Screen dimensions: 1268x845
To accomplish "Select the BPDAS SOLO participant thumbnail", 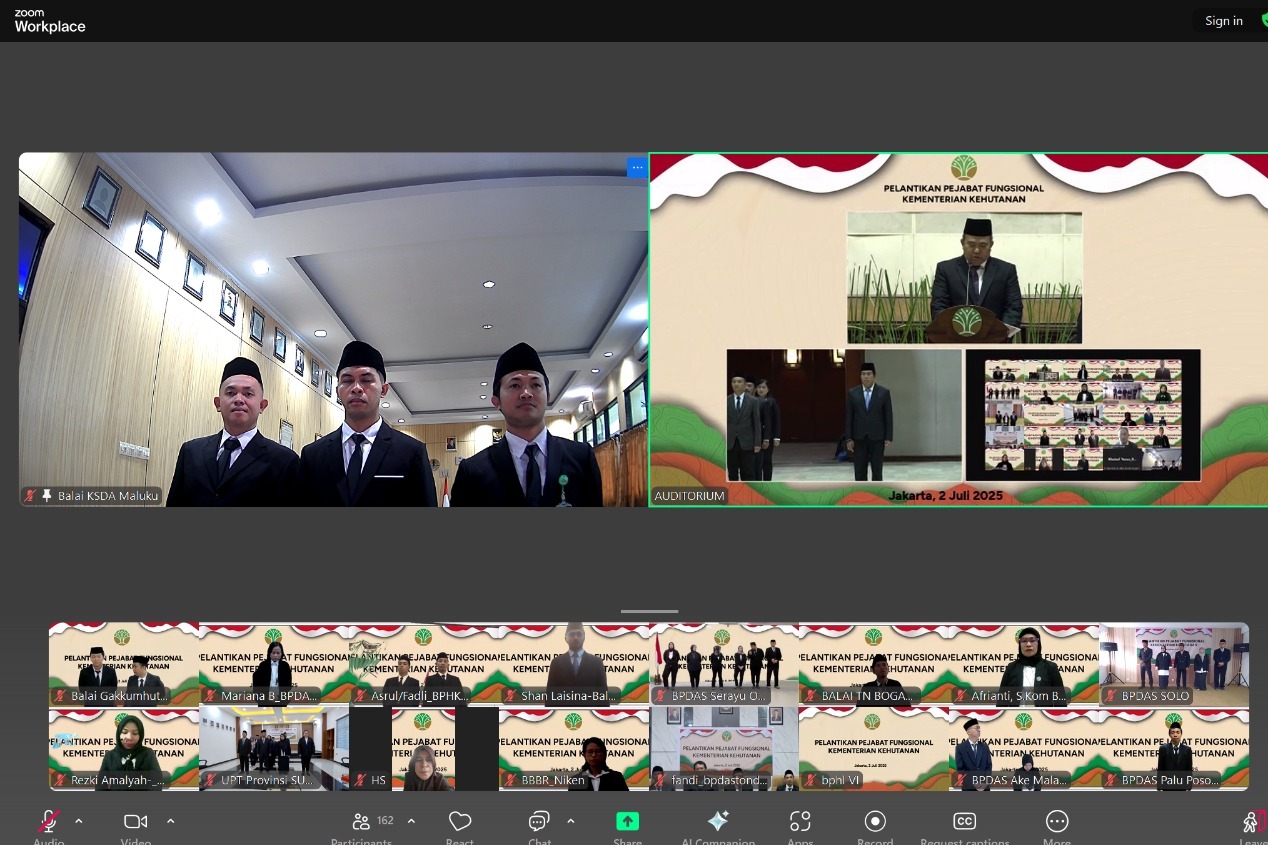I will 1174,664.
